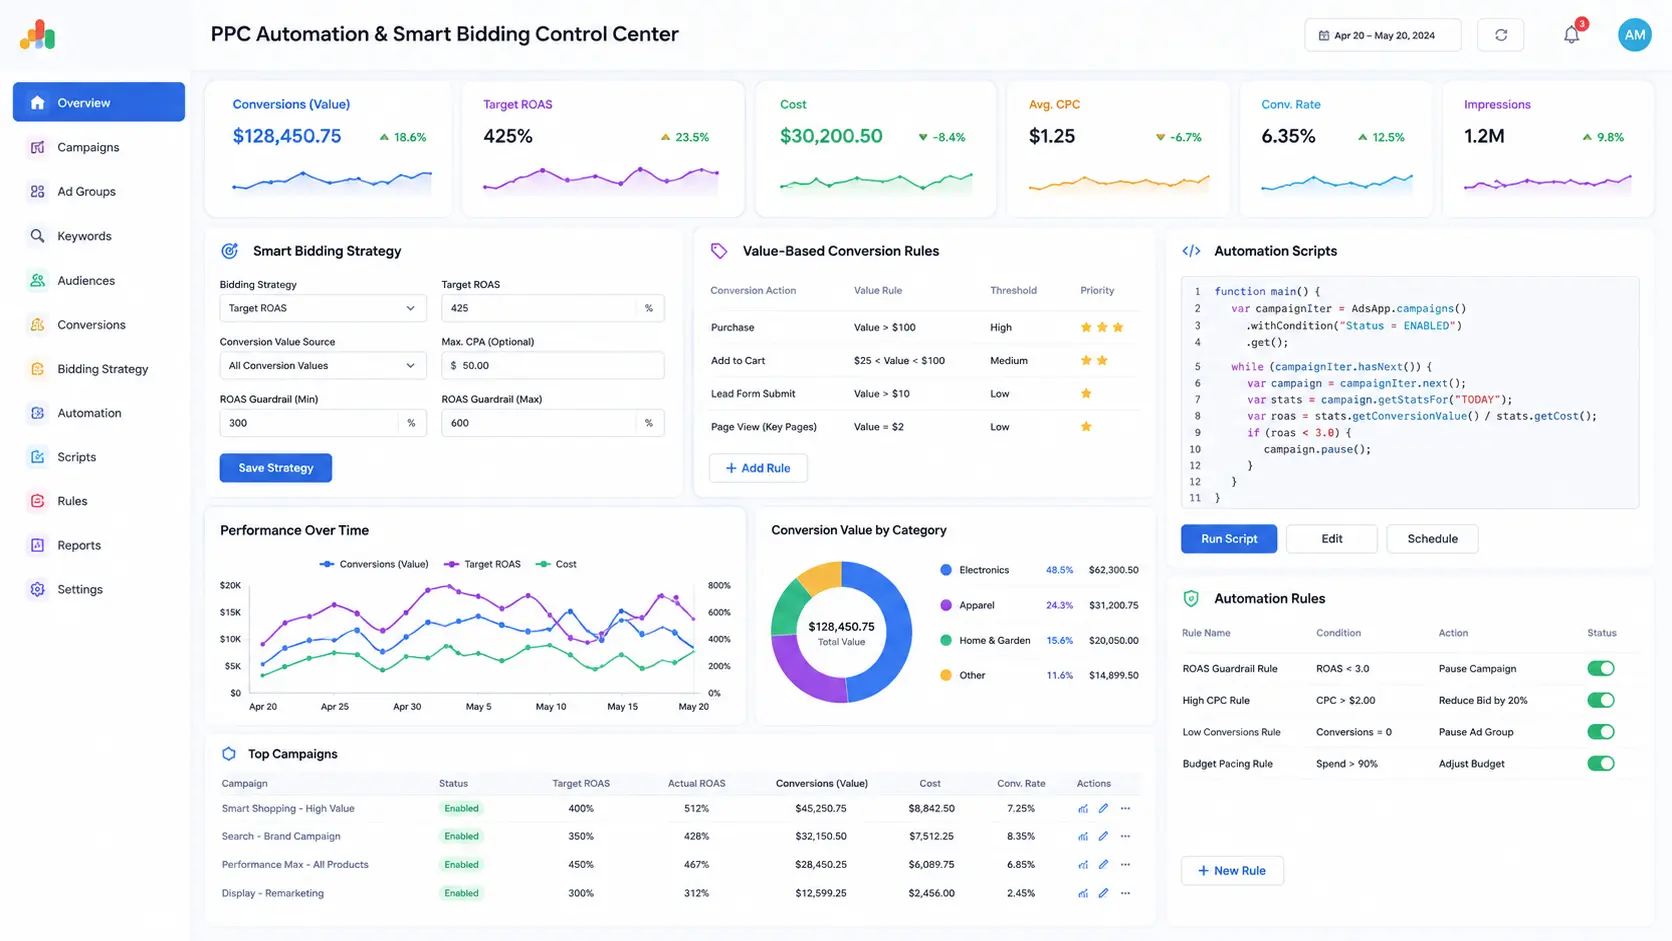Edit the Performance Max - All Products campaign
The width and height of the screenshot is (1672, 941).
coord(1103,864)
